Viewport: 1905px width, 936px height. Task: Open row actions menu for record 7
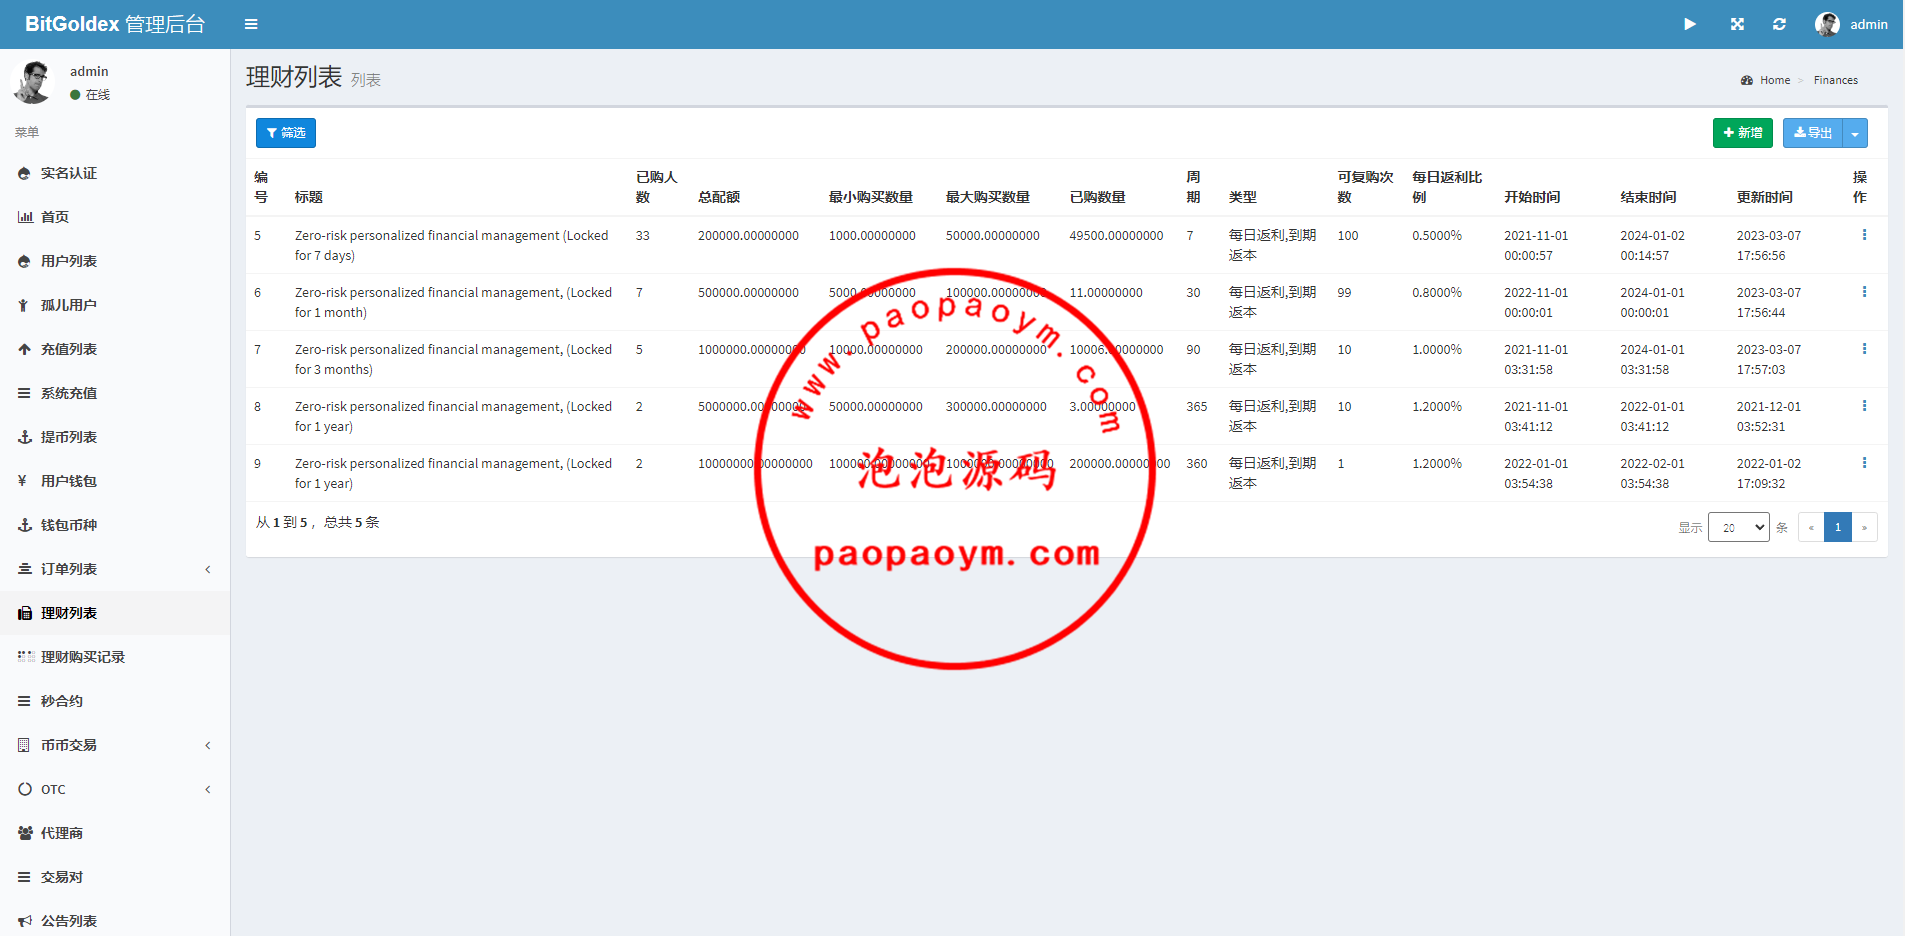(x=1863, y=349)
